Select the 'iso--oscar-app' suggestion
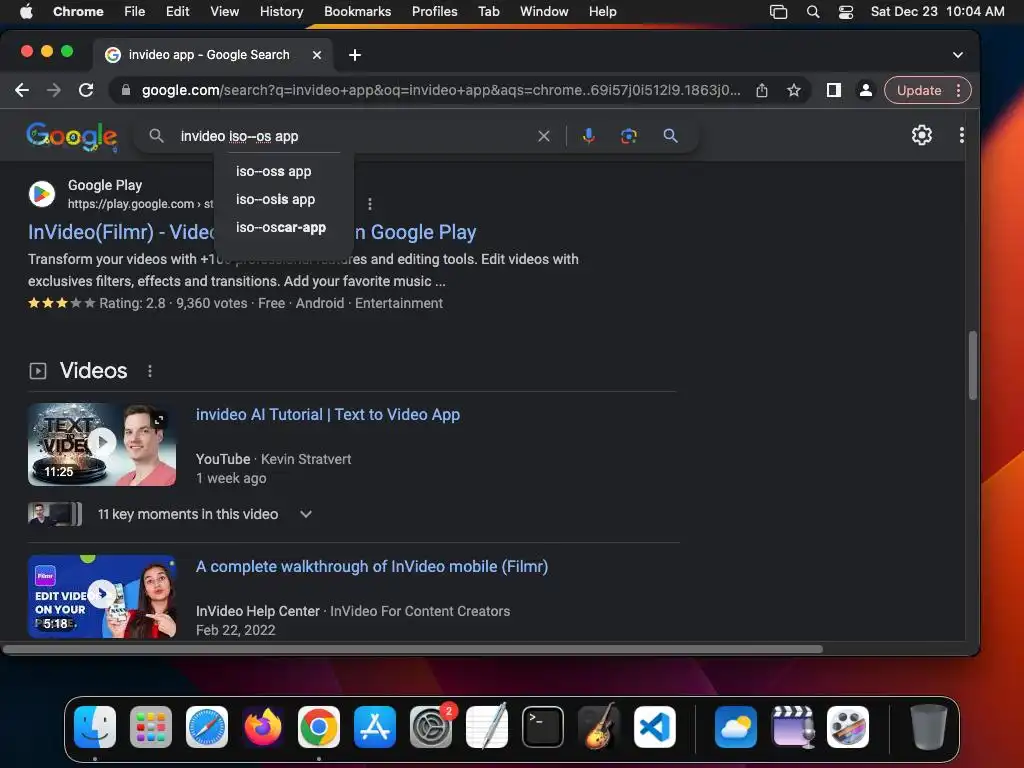Screen dimensions: 1024x768 281,227
